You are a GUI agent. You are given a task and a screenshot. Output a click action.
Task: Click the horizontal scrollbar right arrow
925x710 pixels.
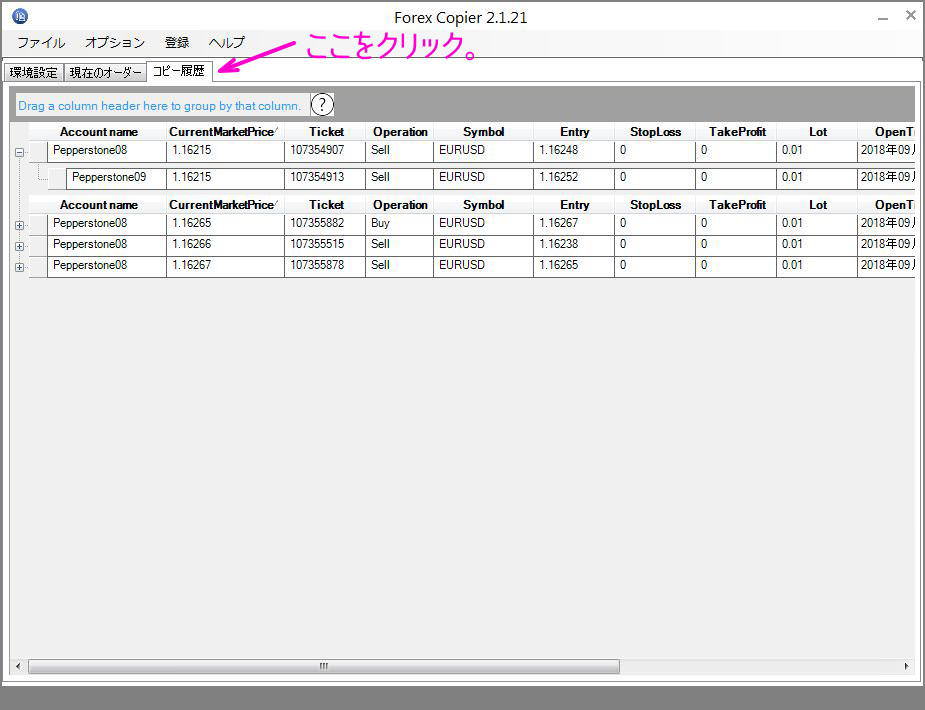(x=906, y=666)
